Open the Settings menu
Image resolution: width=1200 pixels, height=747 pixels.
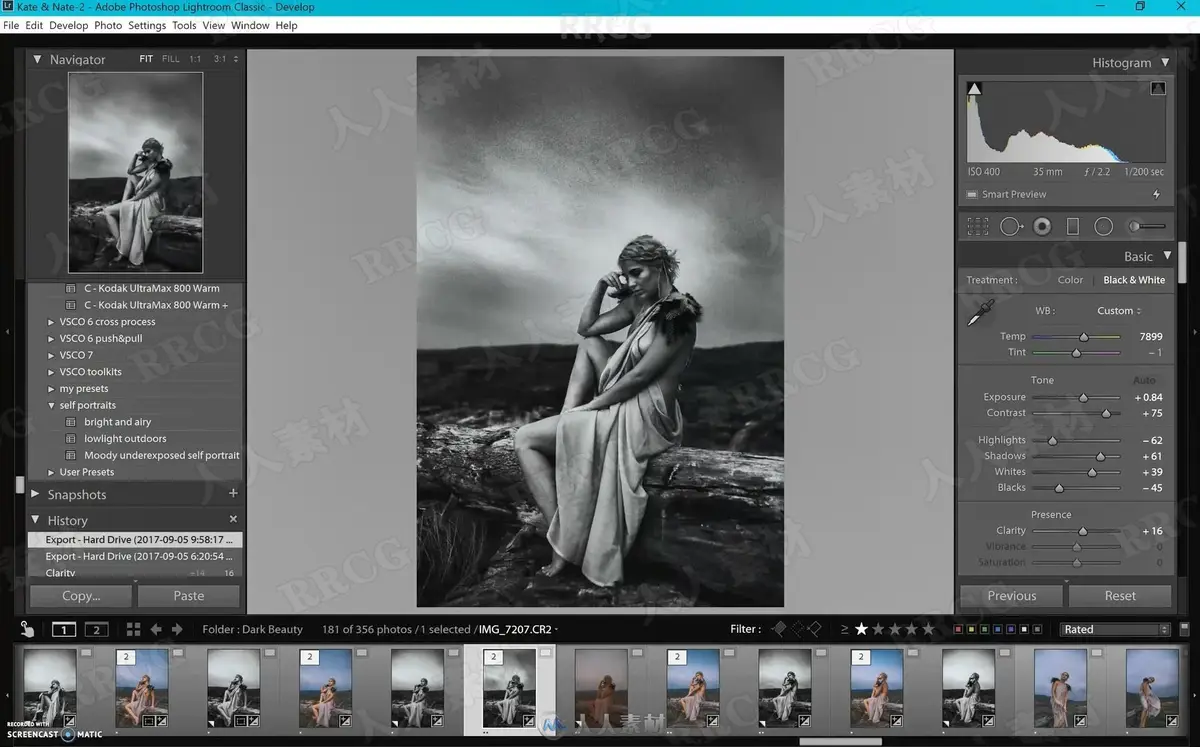147,25
